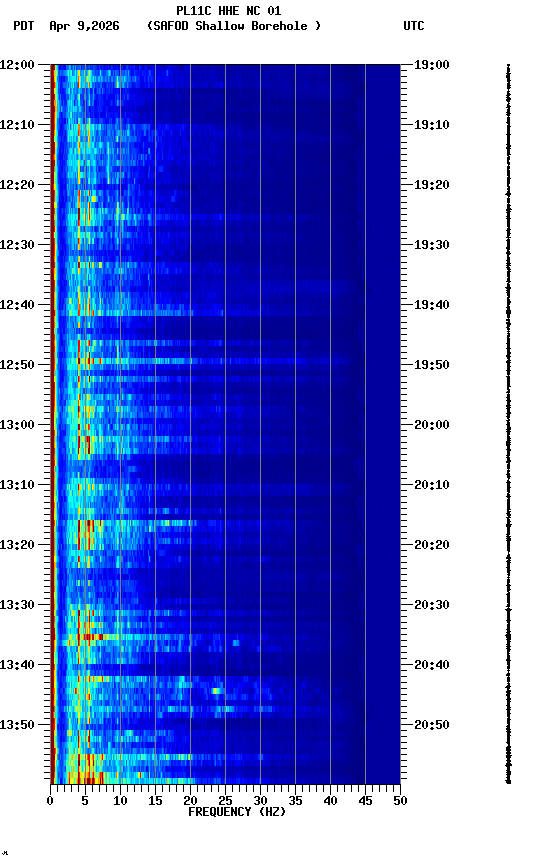Click the 19:40 UTC time label

(x=432, y=305)
